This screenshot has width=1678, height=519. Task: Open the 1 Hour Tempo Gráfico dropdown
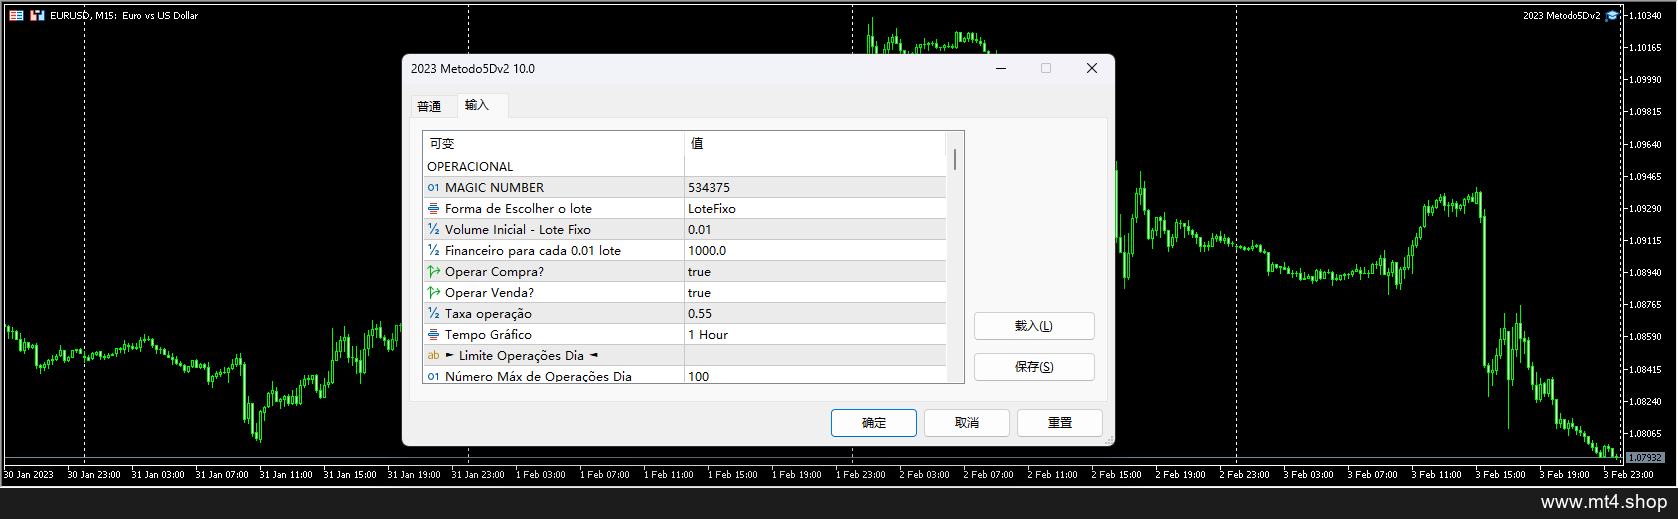pyautogui.click(x=815, y=334)
